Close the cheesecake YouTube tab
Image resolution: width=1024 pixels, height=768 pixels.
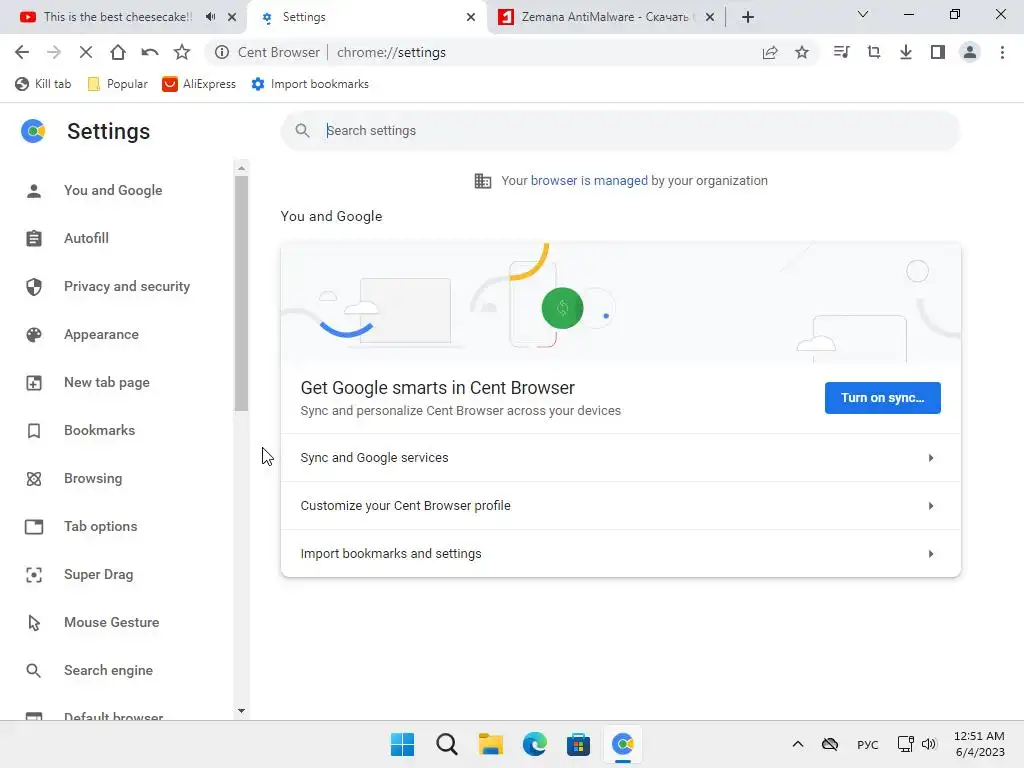(x=232, y=17)
